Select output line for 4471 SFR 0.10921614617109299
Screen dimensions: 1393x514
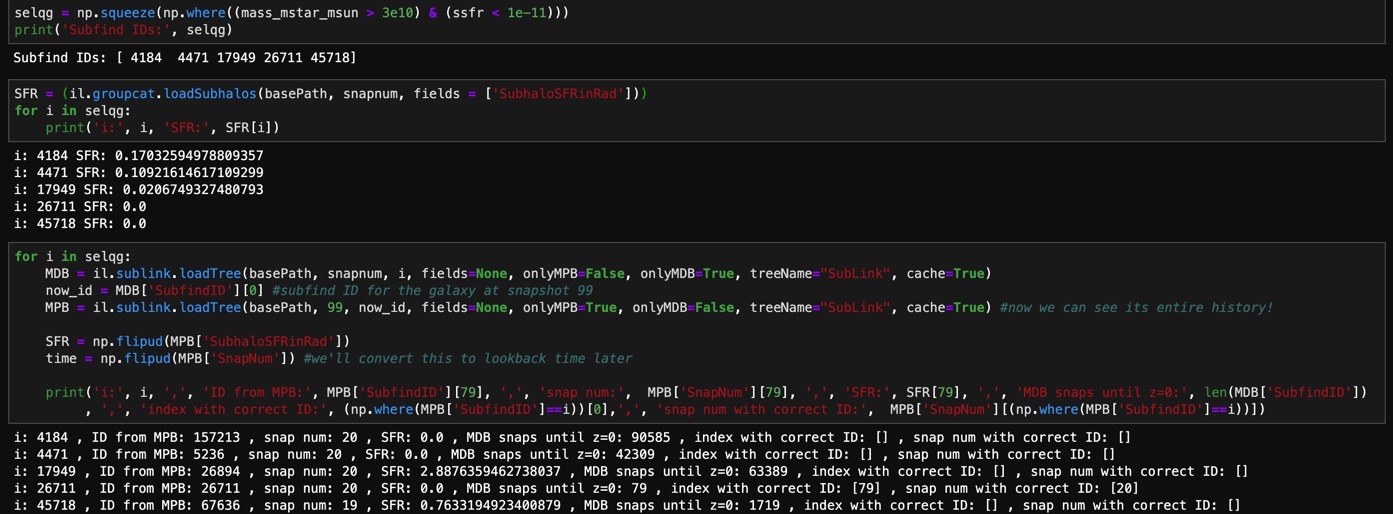point(138,173)
